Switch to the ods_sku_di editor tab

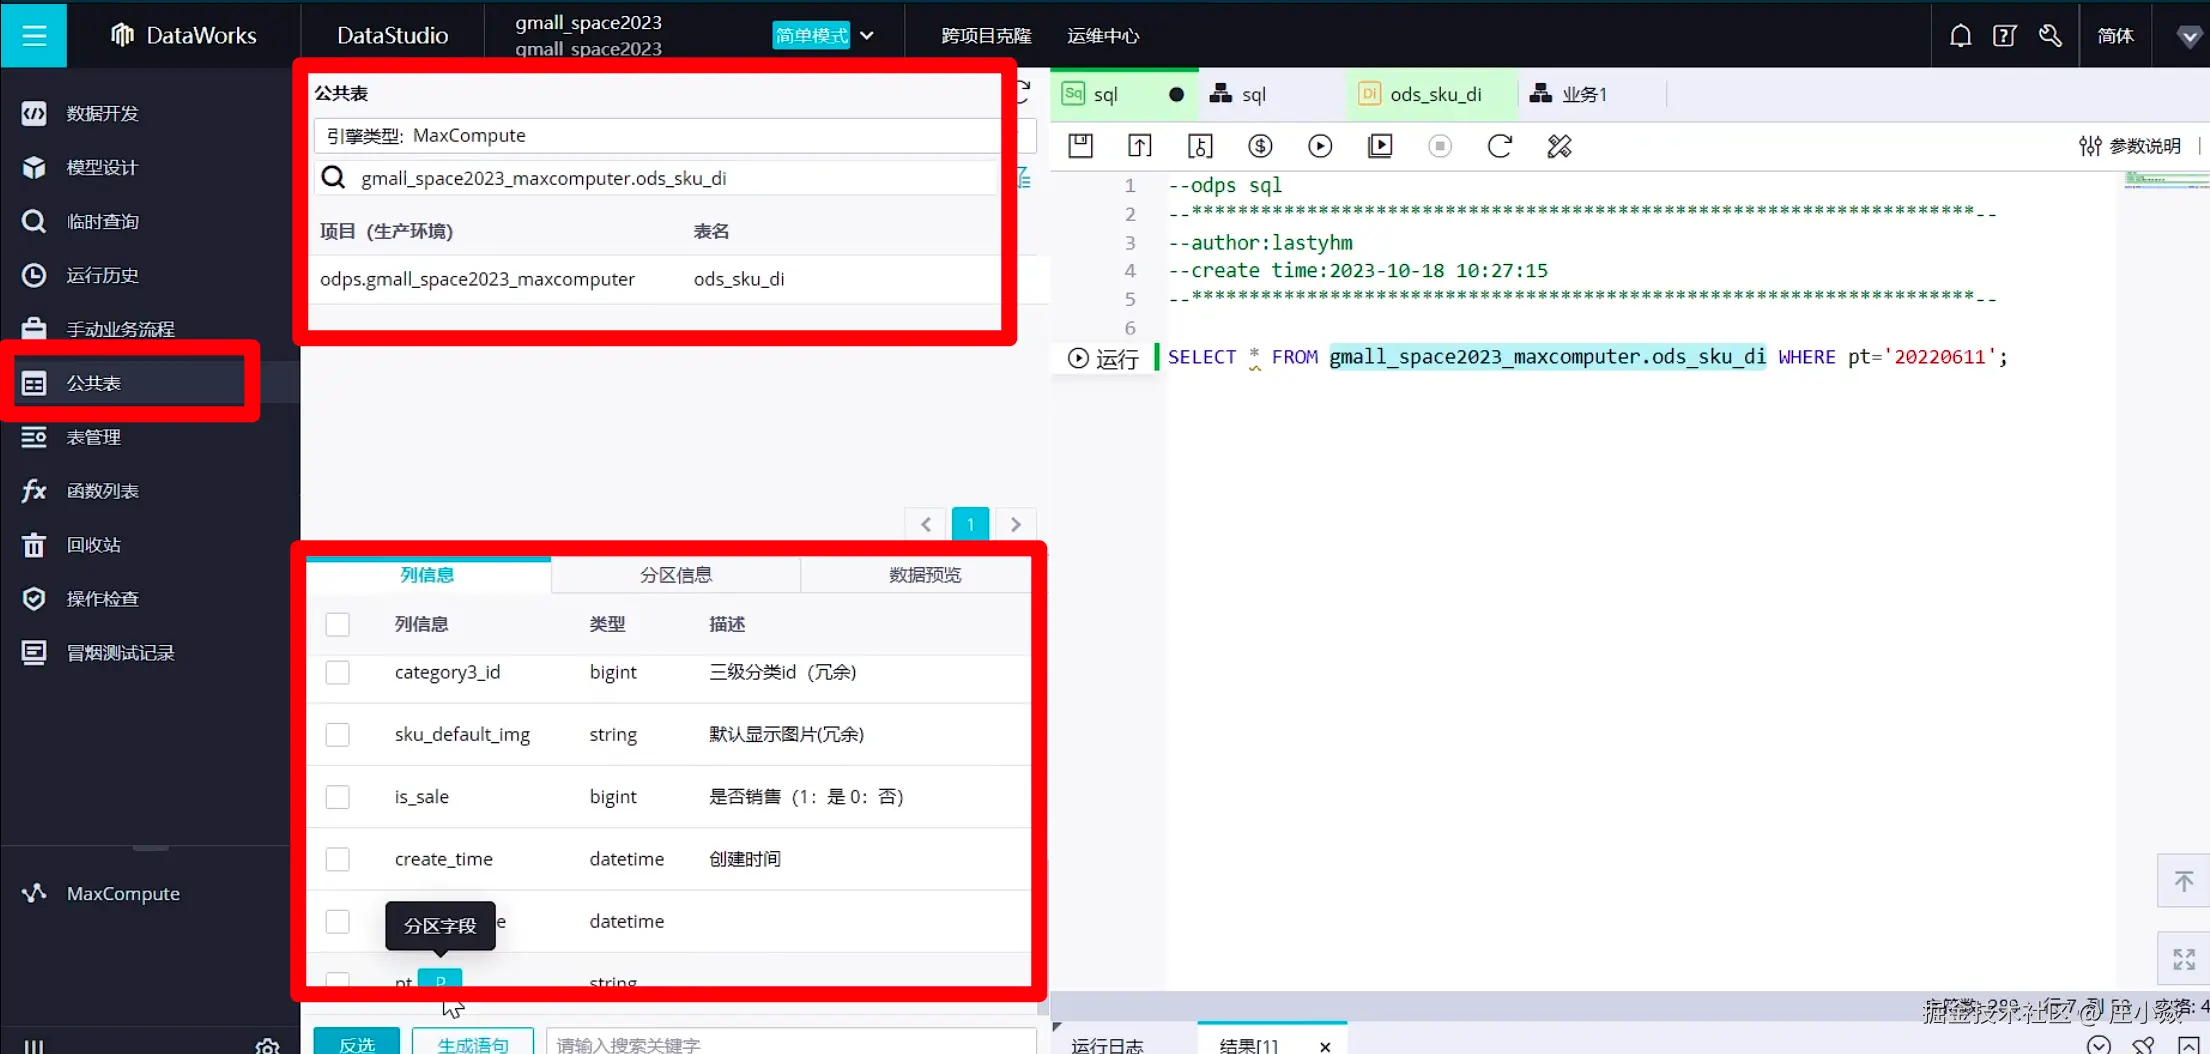(1432, 94)
